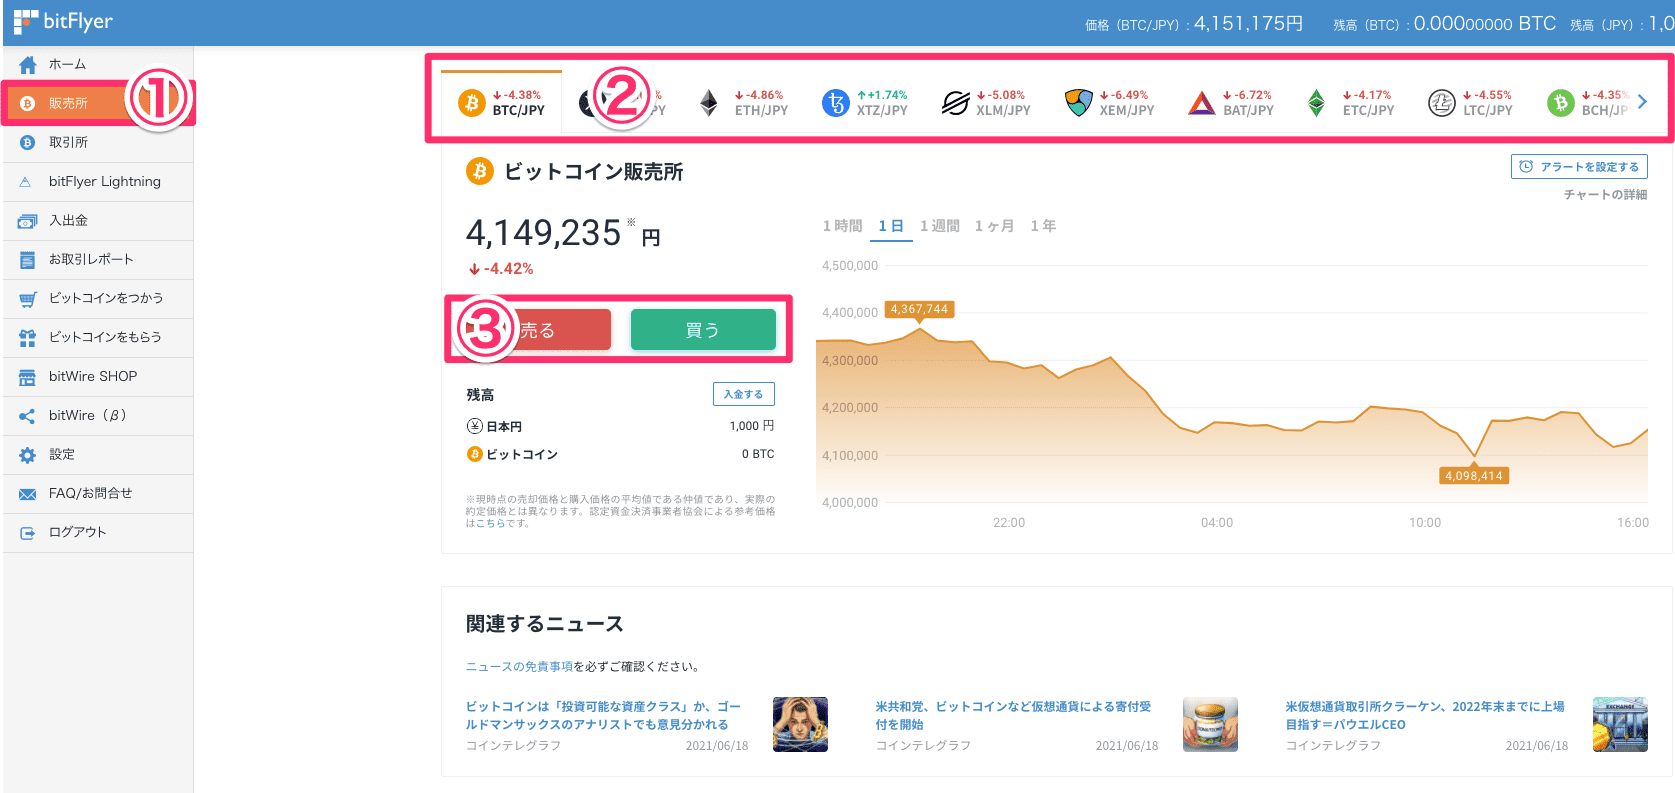Click the logout icon in sidebar
Image resolution: width=1675 pixels, height=793 pixels.
click(x=27, y=533)
